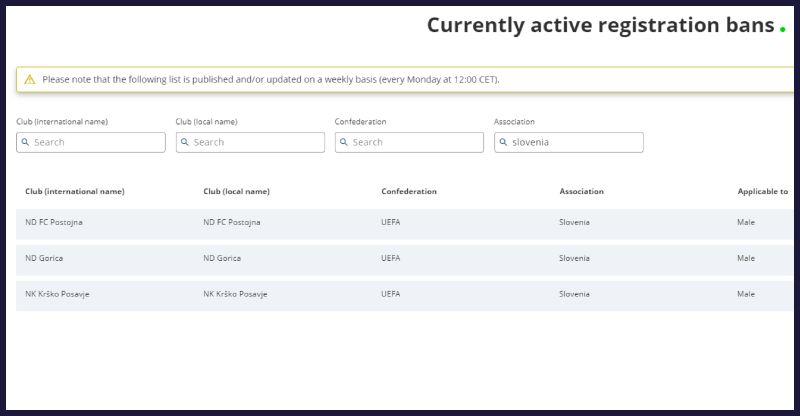
Task: Click magnifier icon in Club (local name) search
Action: [x=185, y=143]
